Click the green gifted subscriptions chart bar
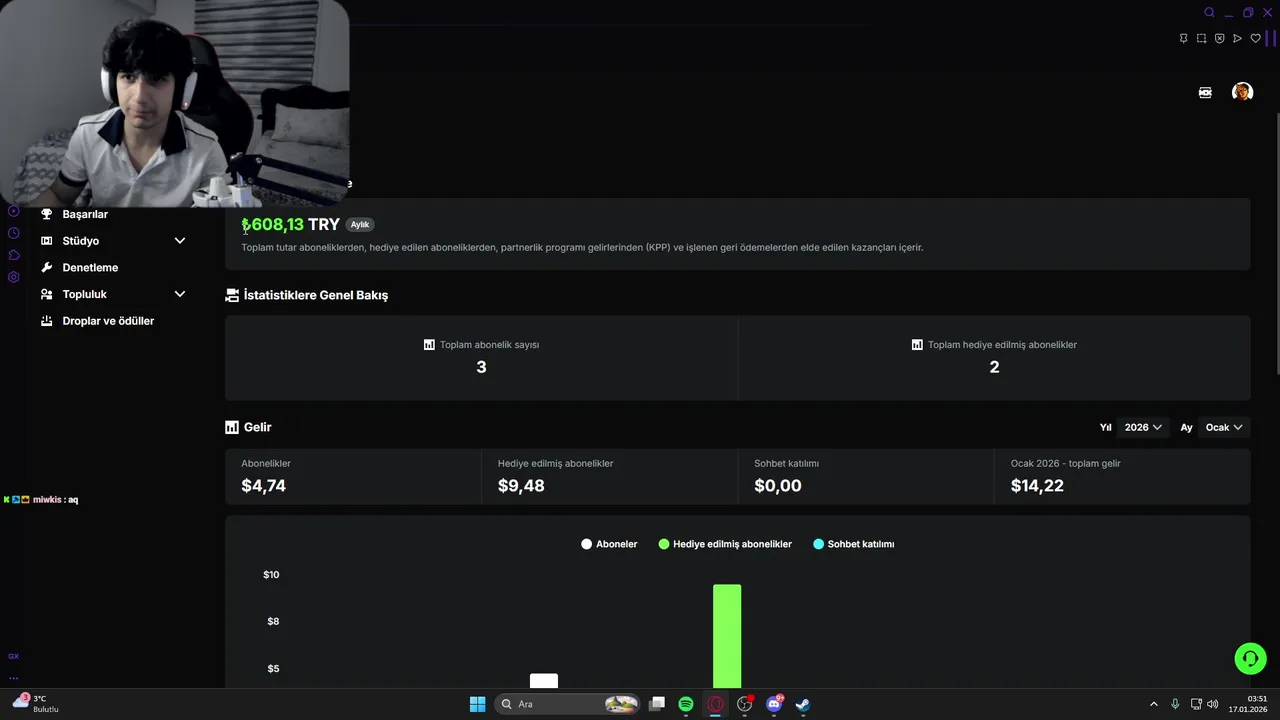This screenshot has height=720, width=1280. tap(727, 636)
